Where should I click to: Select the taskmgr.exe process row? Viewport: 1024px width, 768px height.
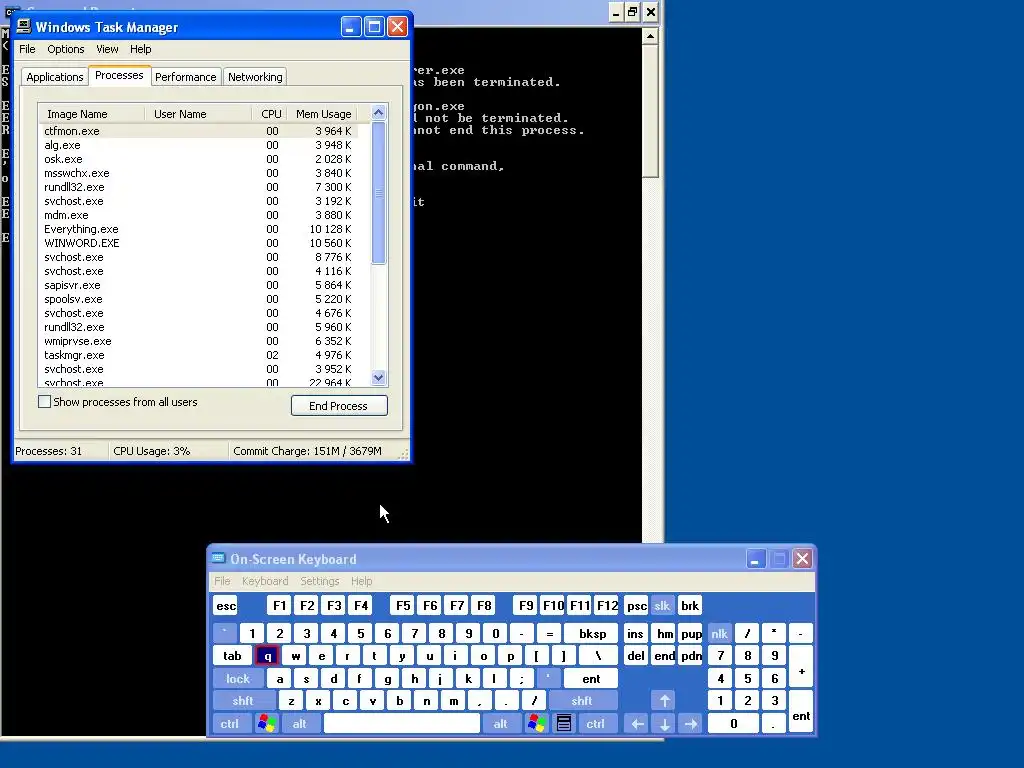198,355
